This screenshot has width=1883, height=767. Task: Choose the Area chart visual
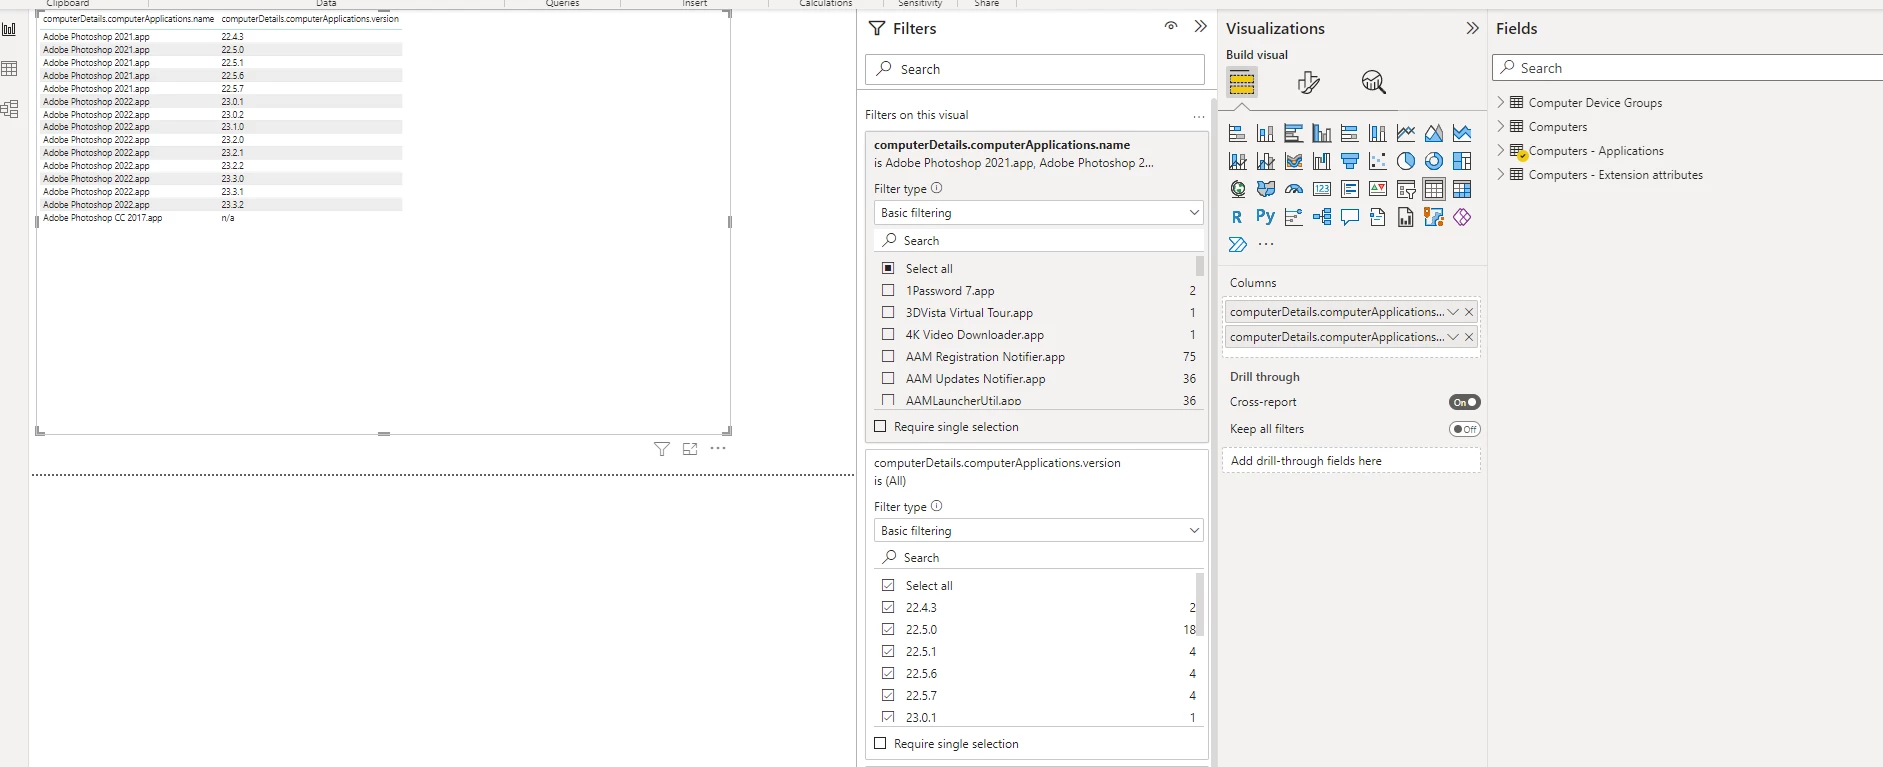[x=1434, y=133]
